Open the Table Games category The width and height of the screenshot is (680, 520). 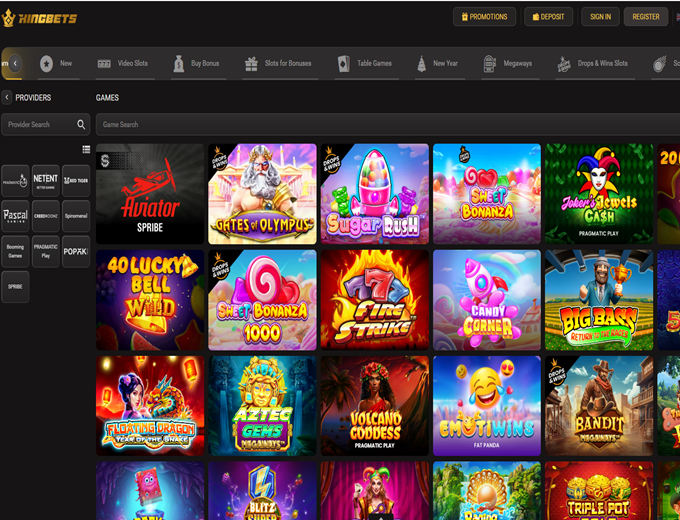(x=367, y=63)
